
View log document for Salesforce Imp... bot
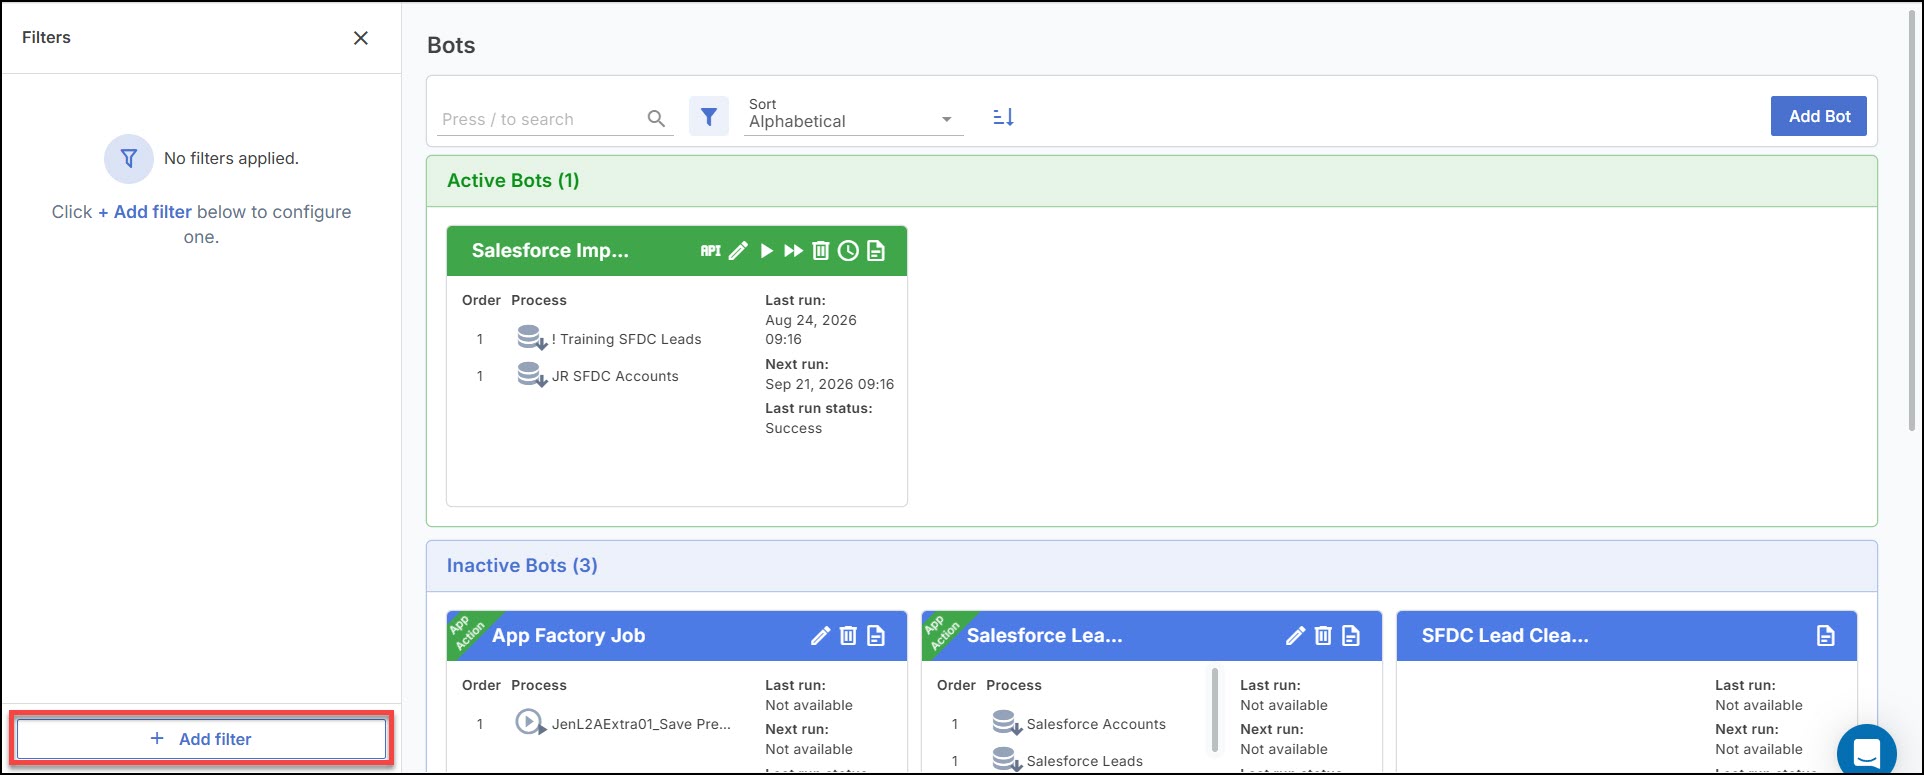[x=876, y=251]
